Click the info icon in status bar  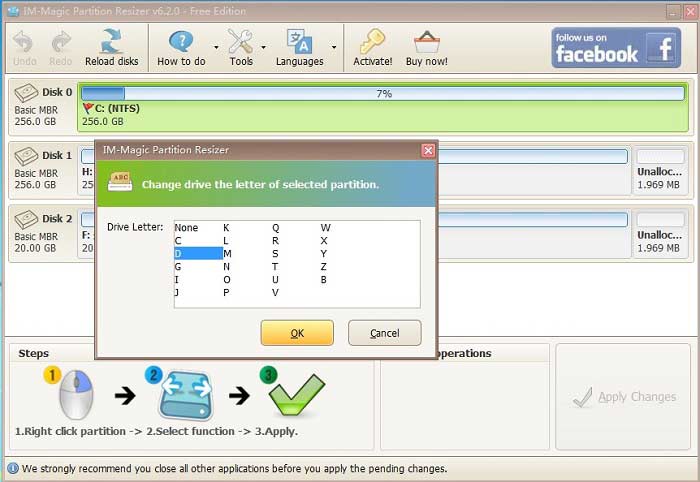tap(13, 469)
